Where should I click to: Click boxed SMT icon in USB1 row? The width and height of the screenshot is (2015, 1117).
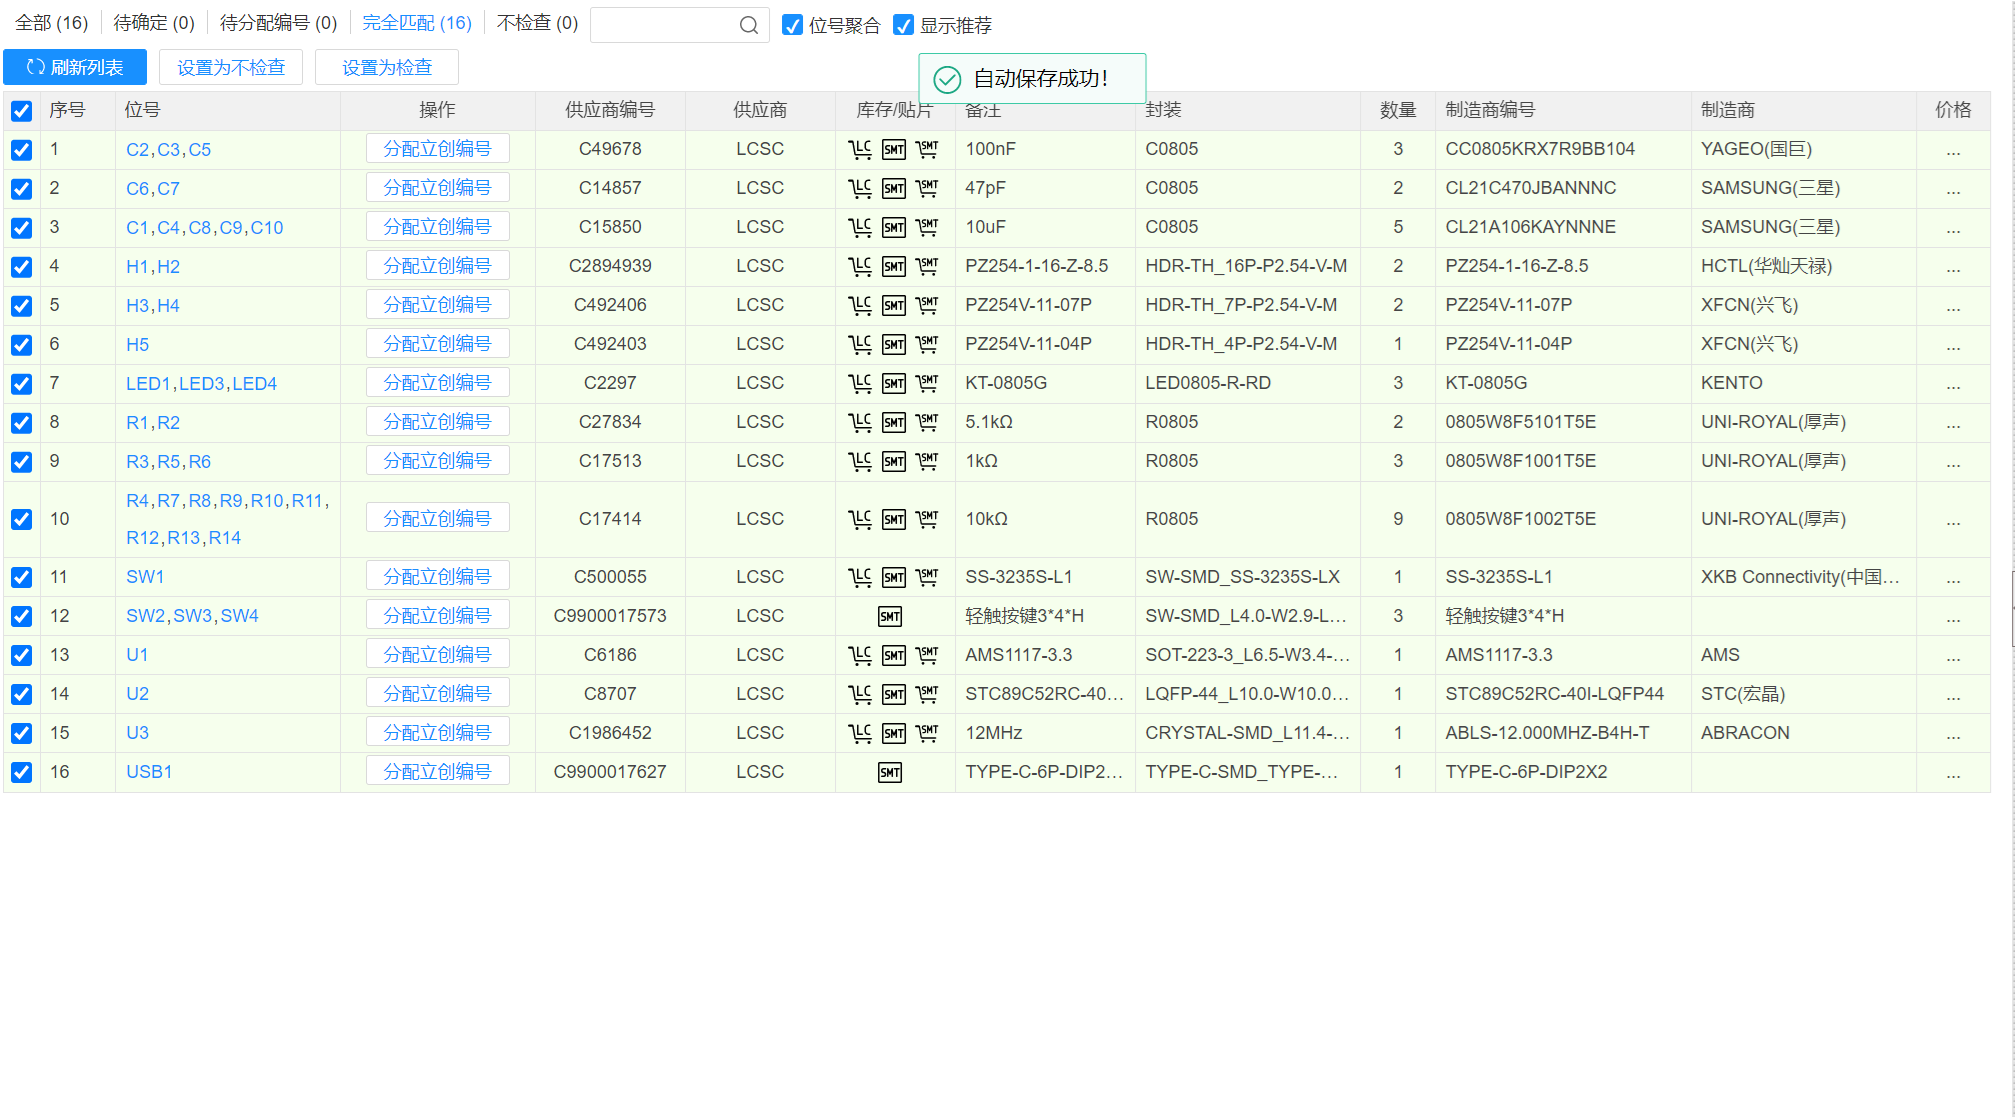tap(890, 773)
